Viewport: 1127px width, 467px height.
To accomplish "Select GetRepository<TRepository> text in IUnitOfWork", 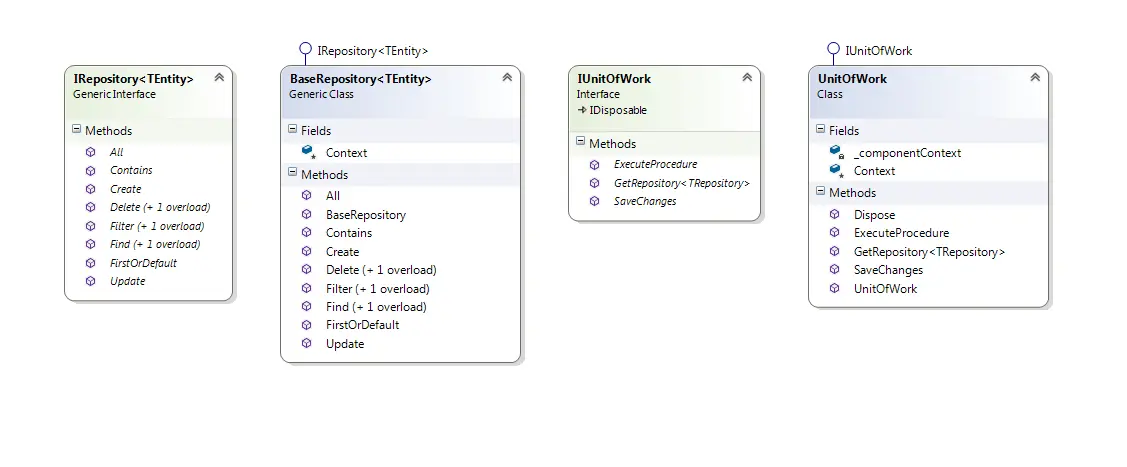I will click(x=681, y=183).
